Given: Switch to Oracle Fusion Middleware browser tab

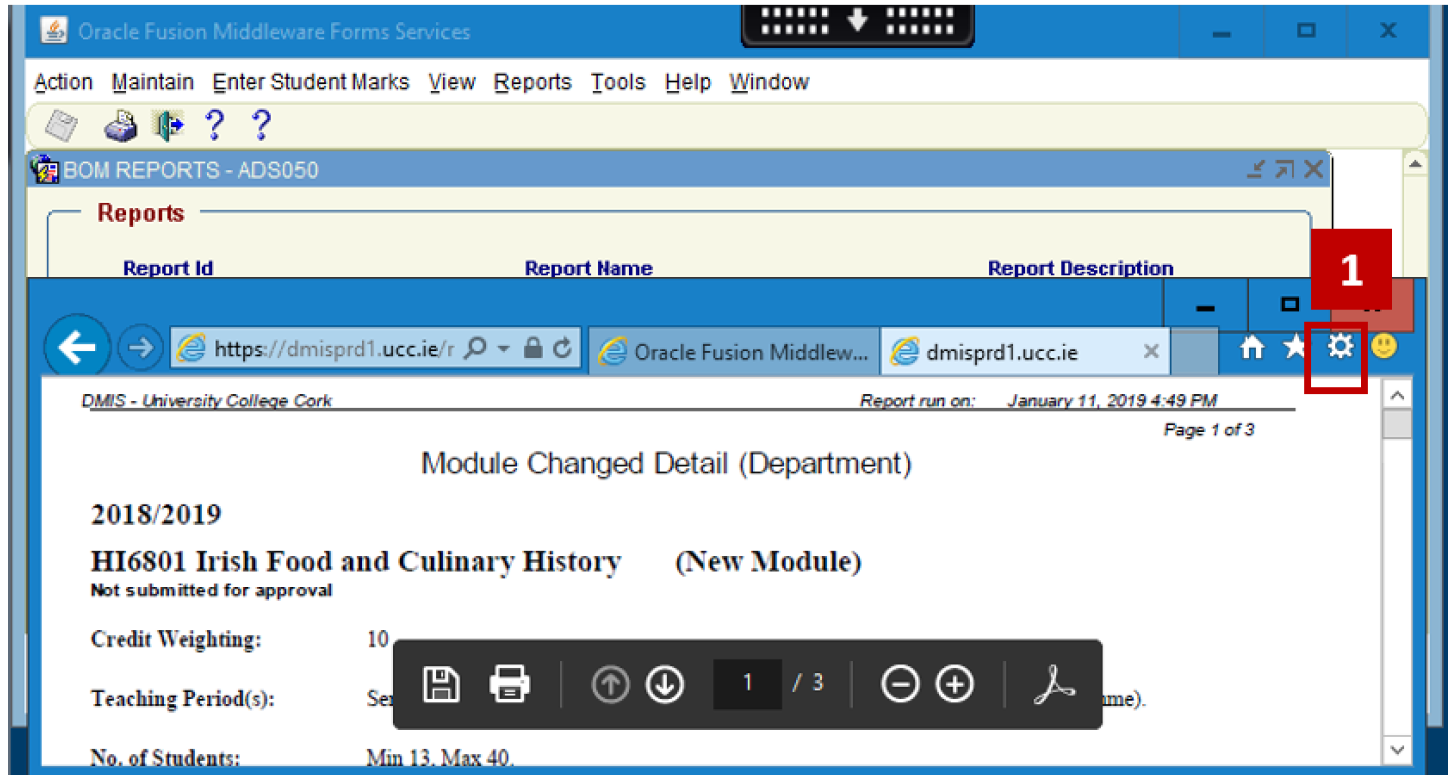Looking at the screenshot, I should (735, 352).
